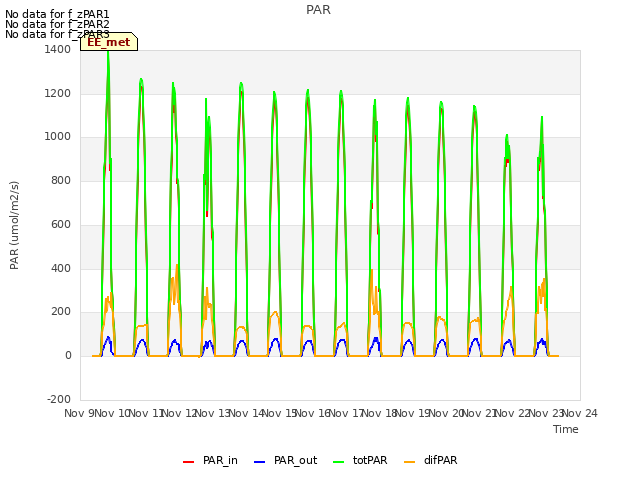Click the orange difPAR legend color marker
Viewport: 640px width, 480px height.
pyautogui.click(x=409, y=462)
